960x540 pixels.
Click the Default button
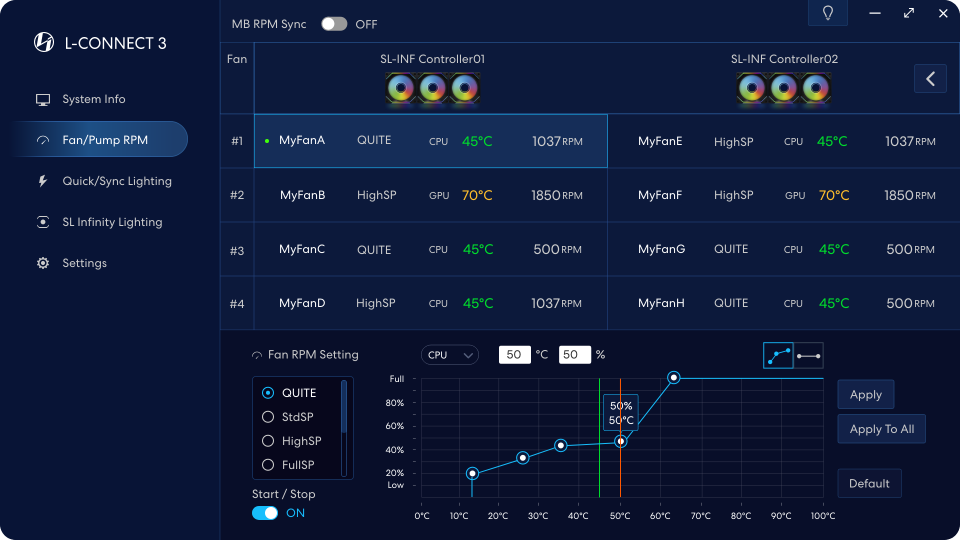coord(869,484)
